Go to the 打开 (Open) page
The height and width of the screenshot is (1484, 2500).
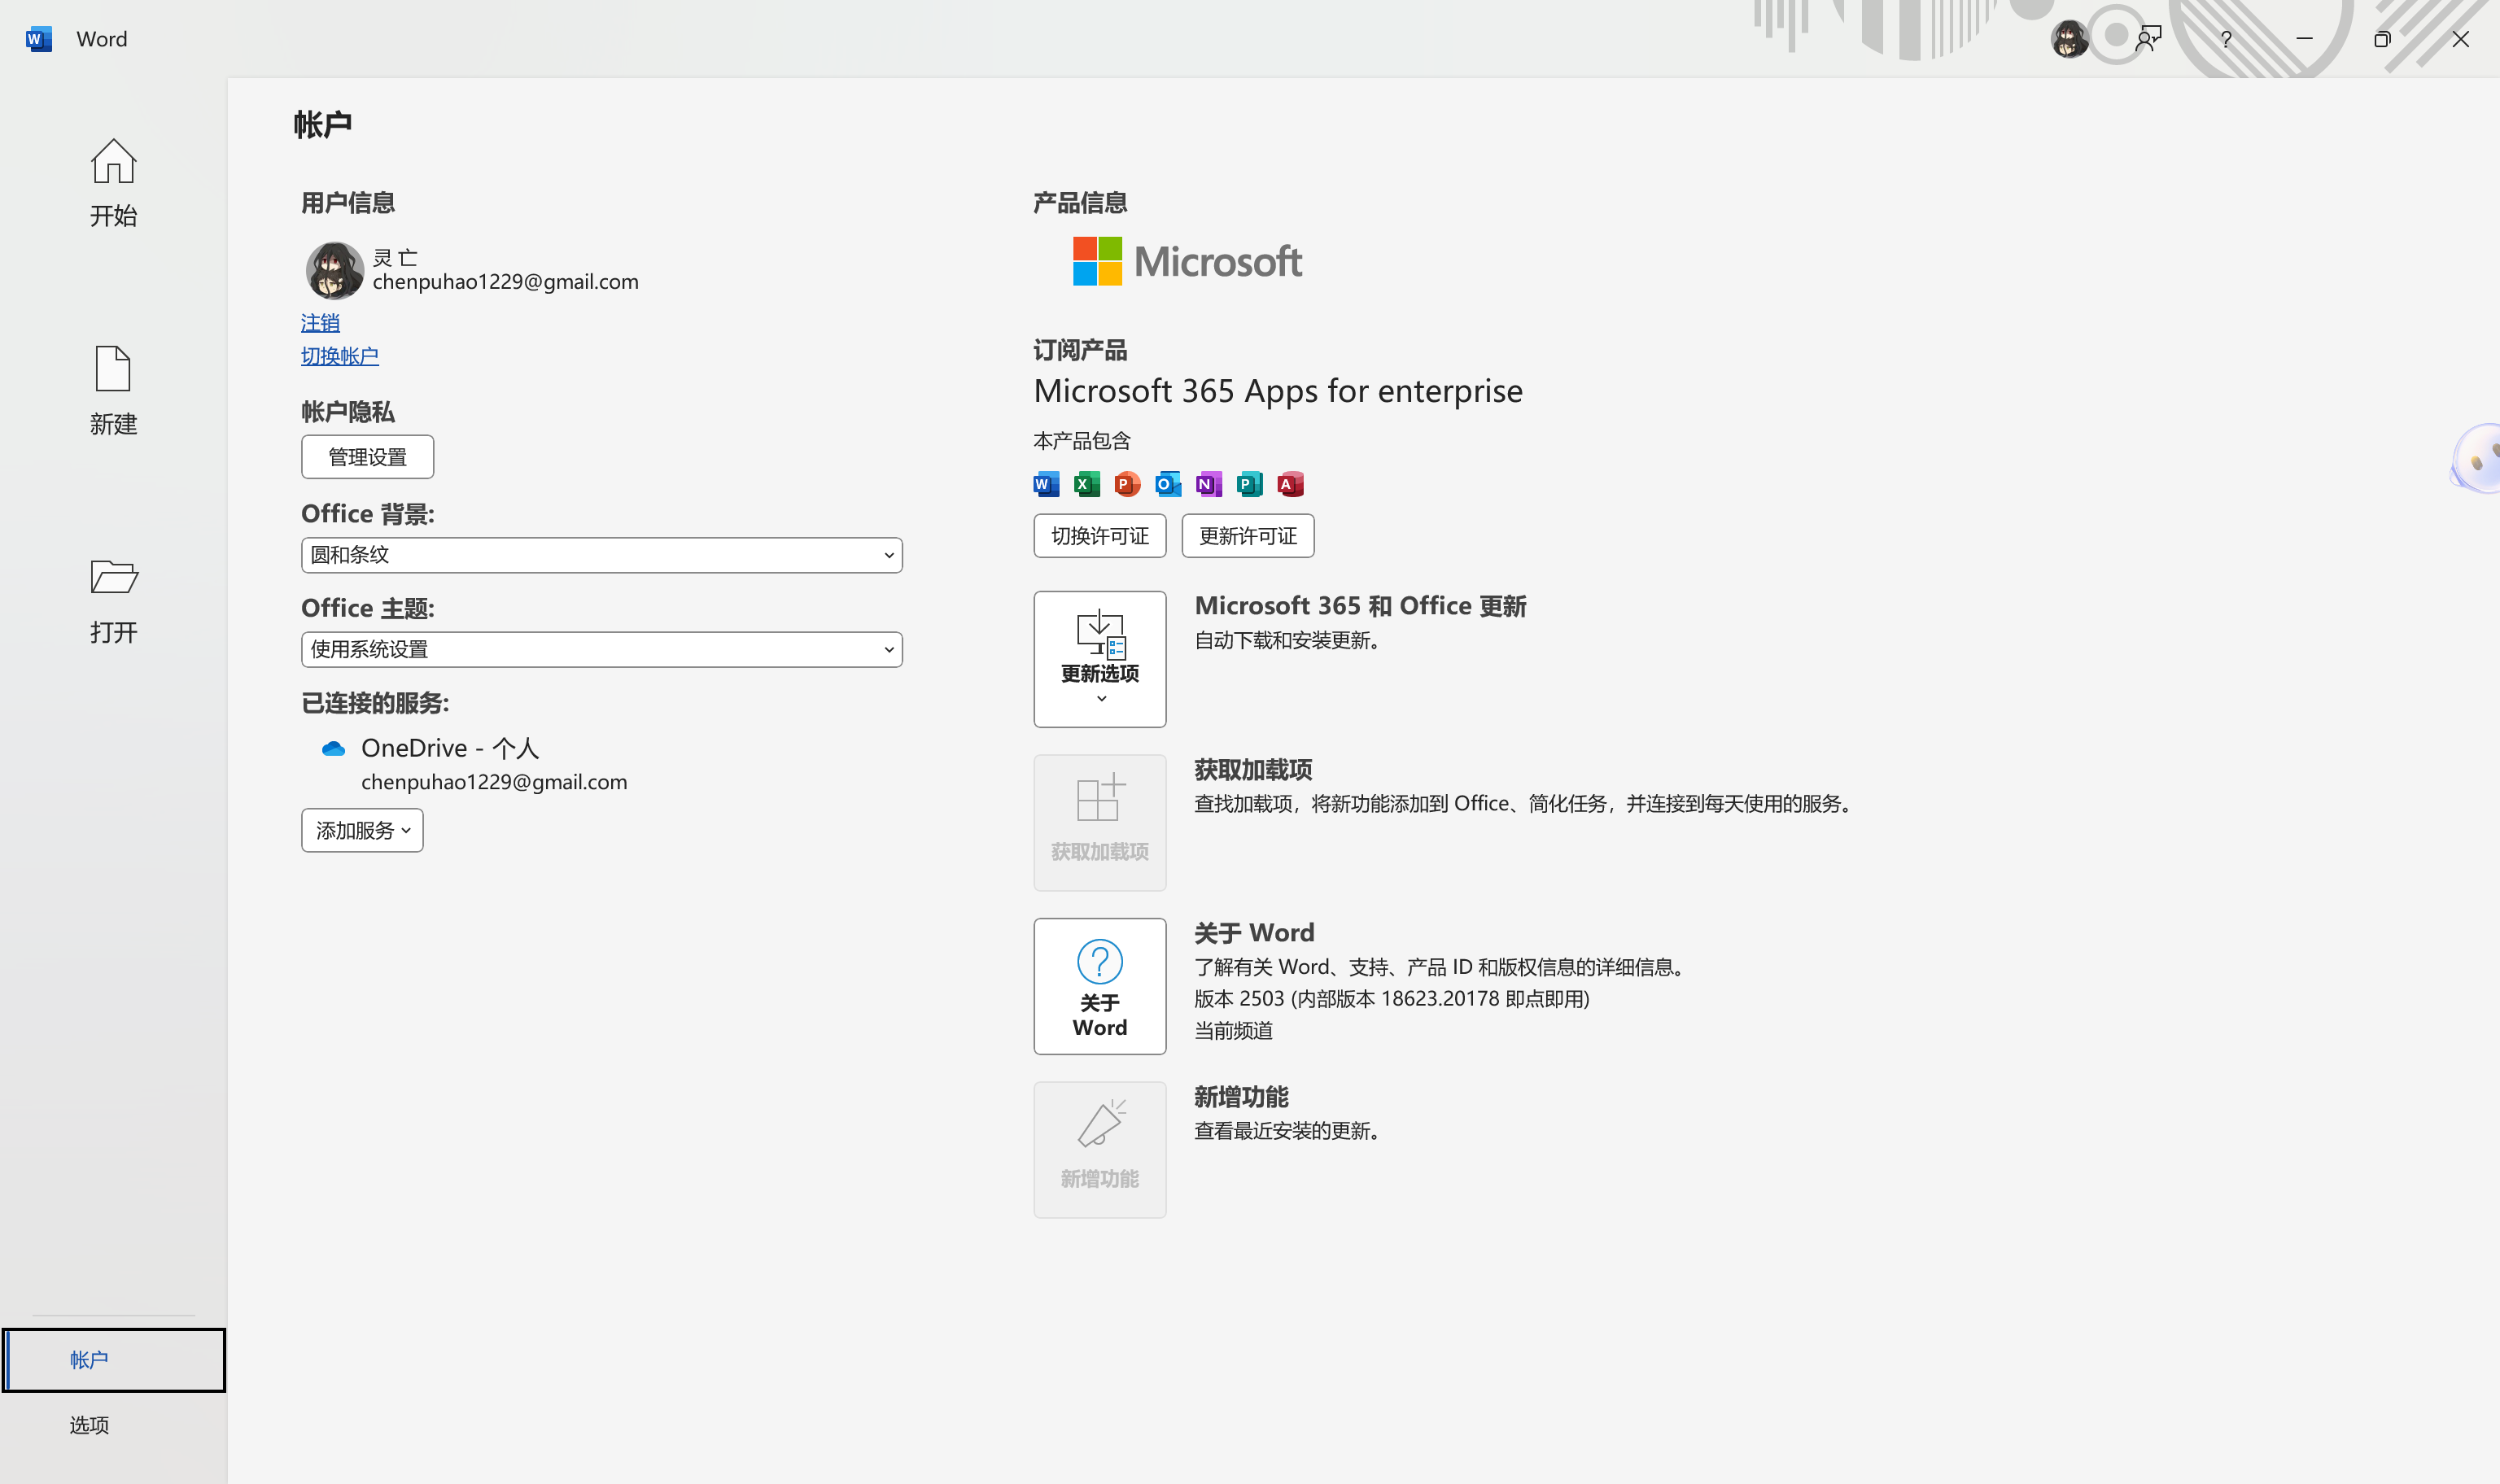(x=113, y=600)
